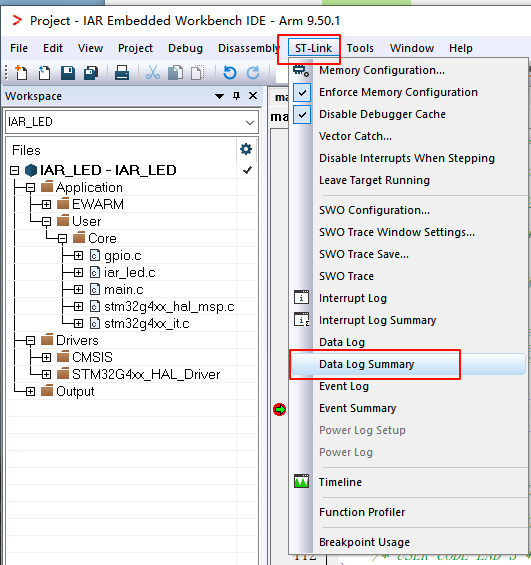Collapse the Application folder node
Screen dimensions: 531x565
tap(30, 187)
